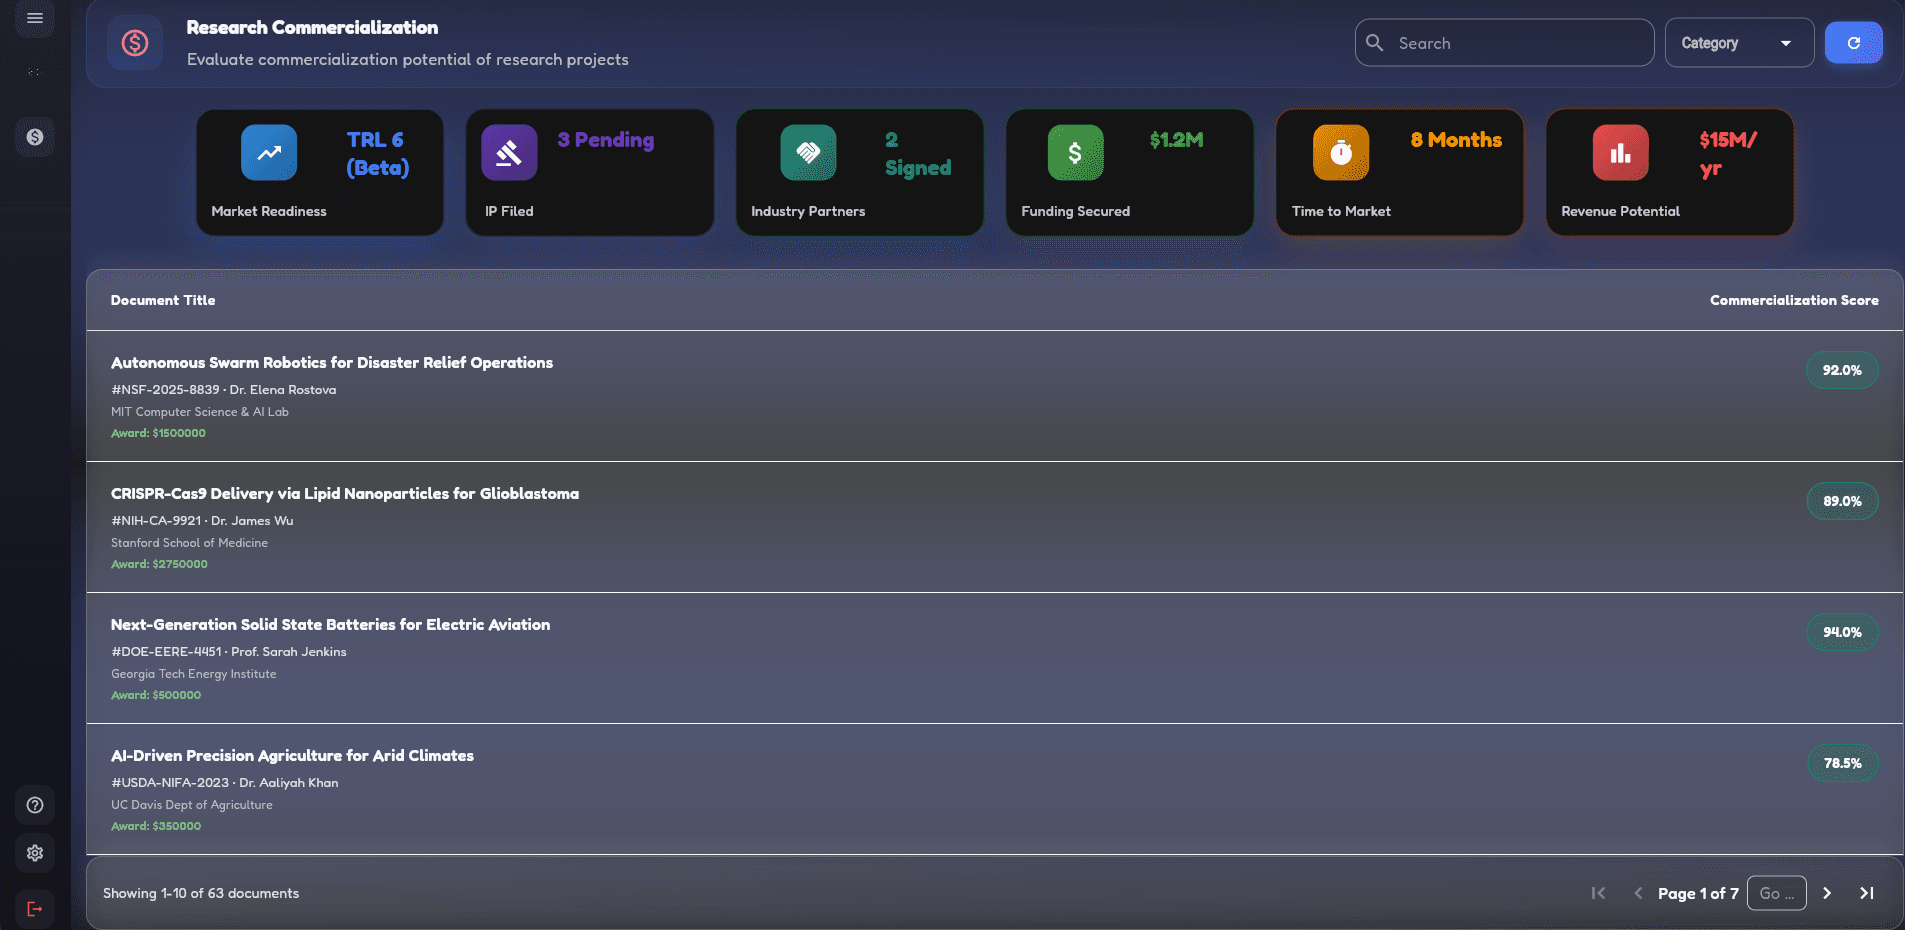Screen dimensions: 1905x930
Task: Click the blue refresh button
Action: tap(1853, 43)
